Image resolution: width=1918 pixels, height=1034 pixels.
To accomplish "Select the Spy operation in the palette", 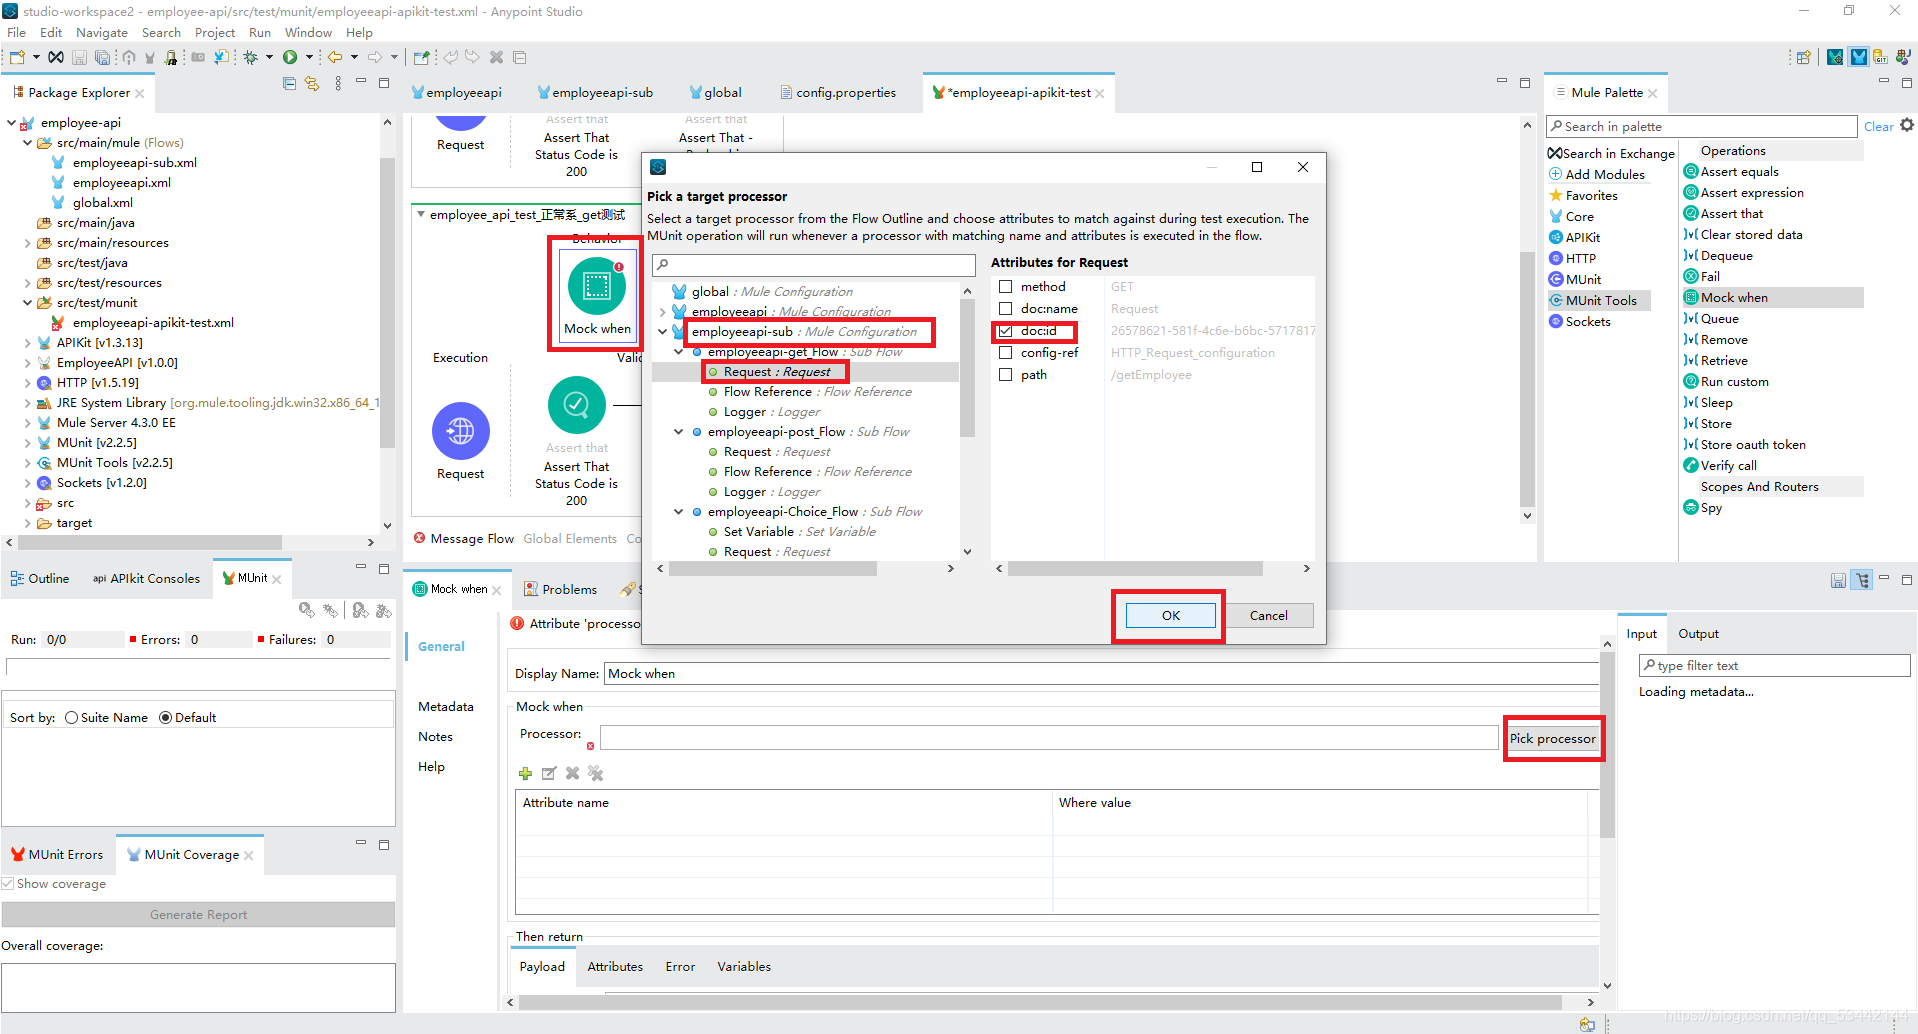I will point(1710,508).
